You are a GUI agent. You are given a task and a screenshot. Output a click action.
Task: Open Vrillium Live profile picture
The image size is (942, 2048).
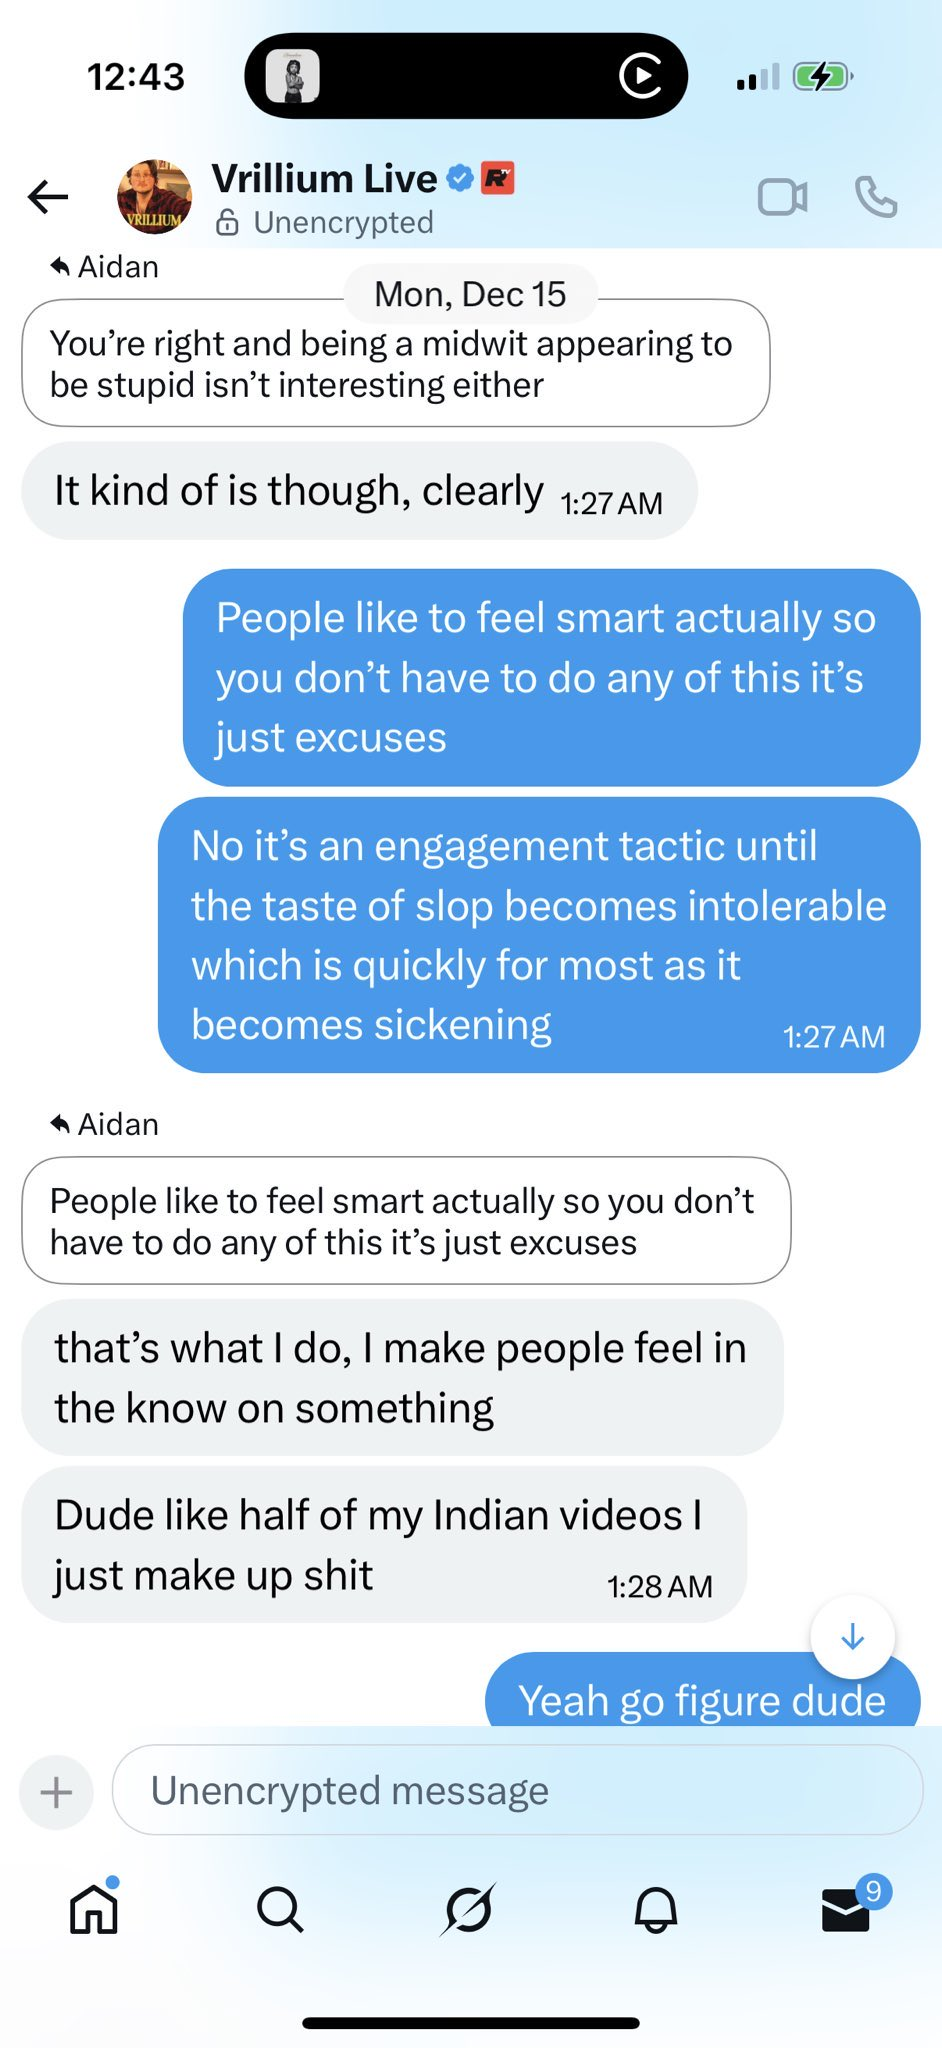tap(154, 197)
